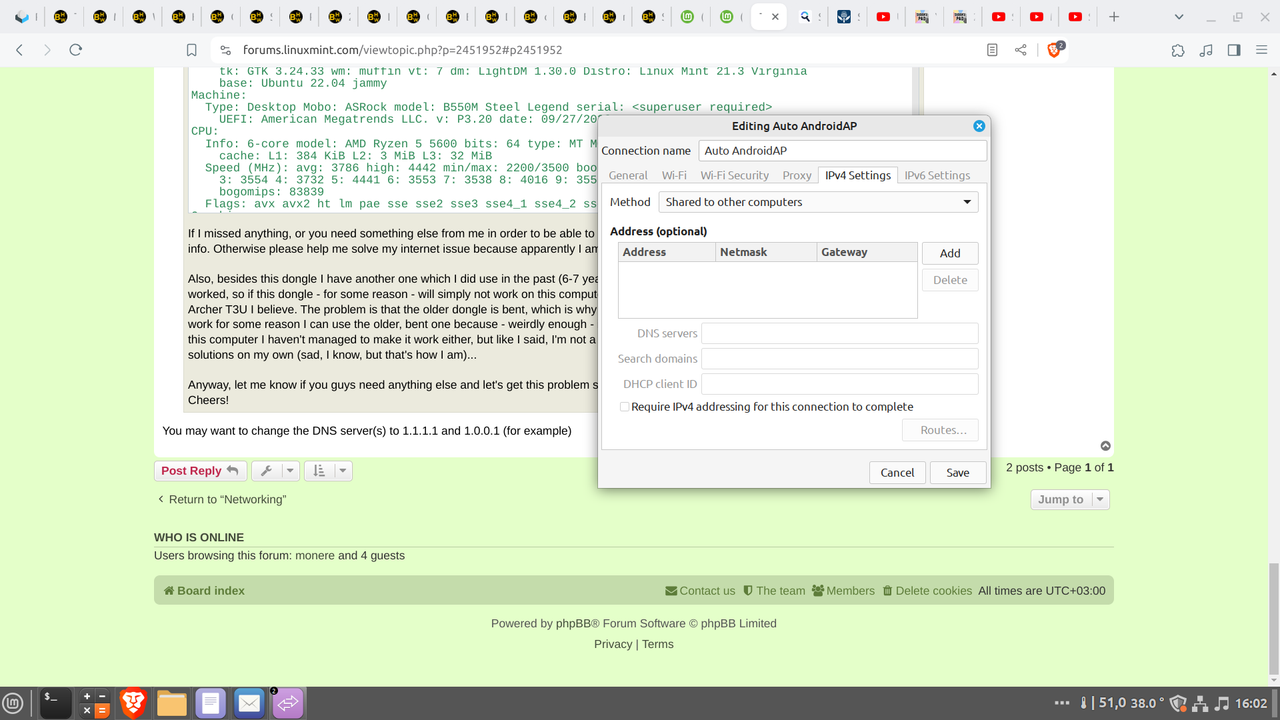Switch to the Wi-Fi tab

(674, 175)
